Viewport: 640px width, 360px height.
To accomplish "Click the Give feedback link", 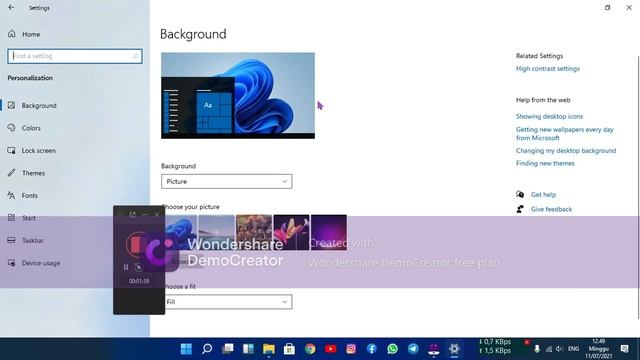I will tap(551, 209).
